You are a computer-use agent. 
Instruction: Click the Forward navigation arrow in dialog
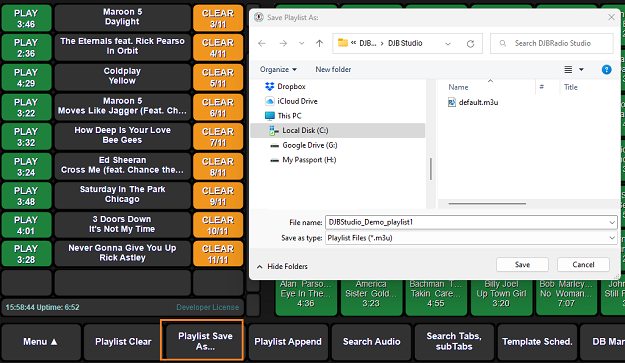pos(283,43)
